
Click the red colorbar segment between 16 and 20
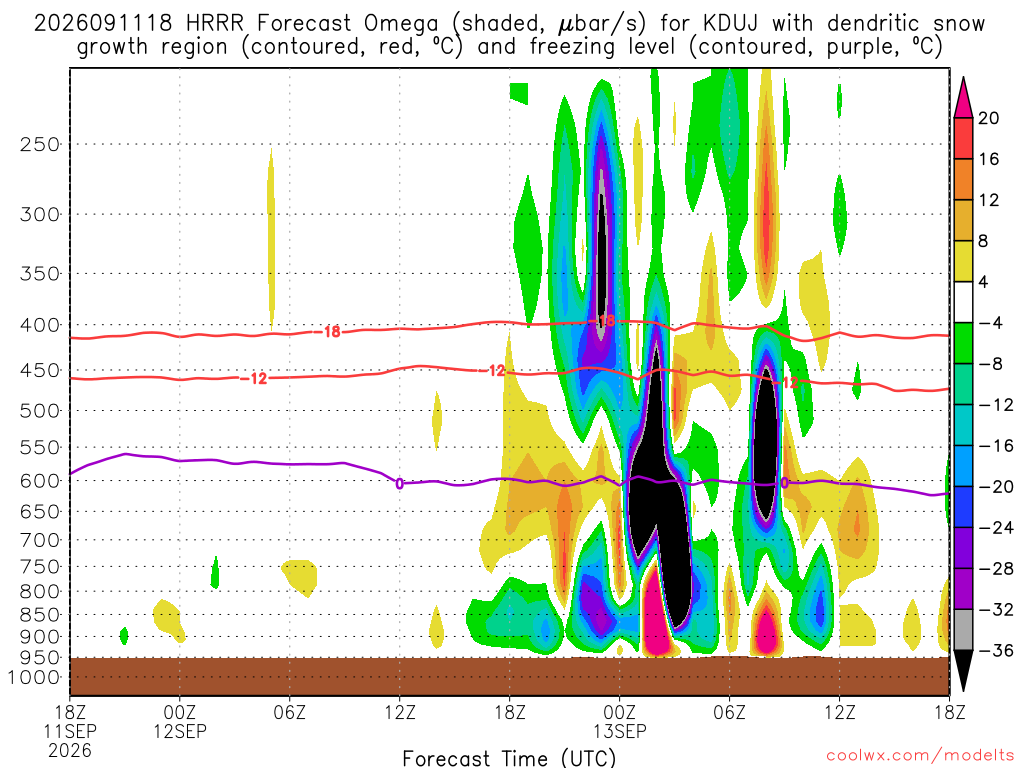click(x=963, y=138)
